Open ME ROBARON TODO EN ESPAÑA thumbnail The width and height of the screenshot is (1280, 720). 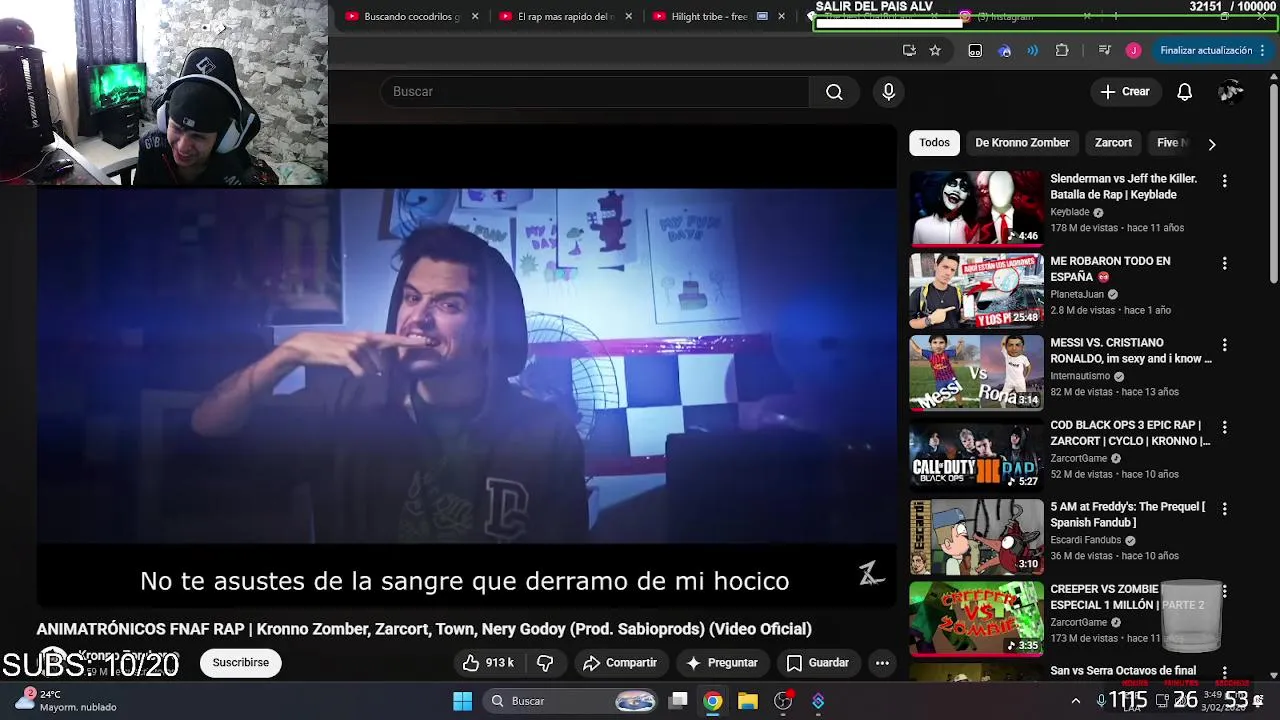[976, 290]
